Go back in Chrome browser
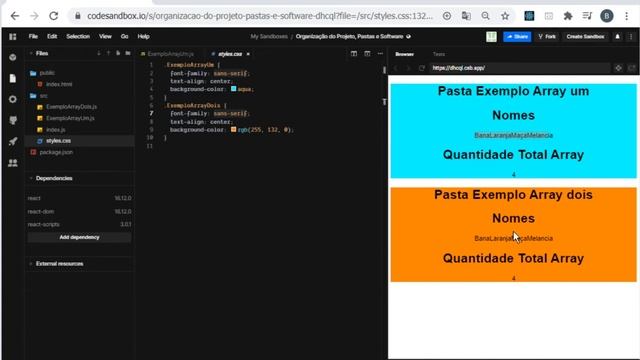Viewport: 640px width, 360px height. click(15, 16)
